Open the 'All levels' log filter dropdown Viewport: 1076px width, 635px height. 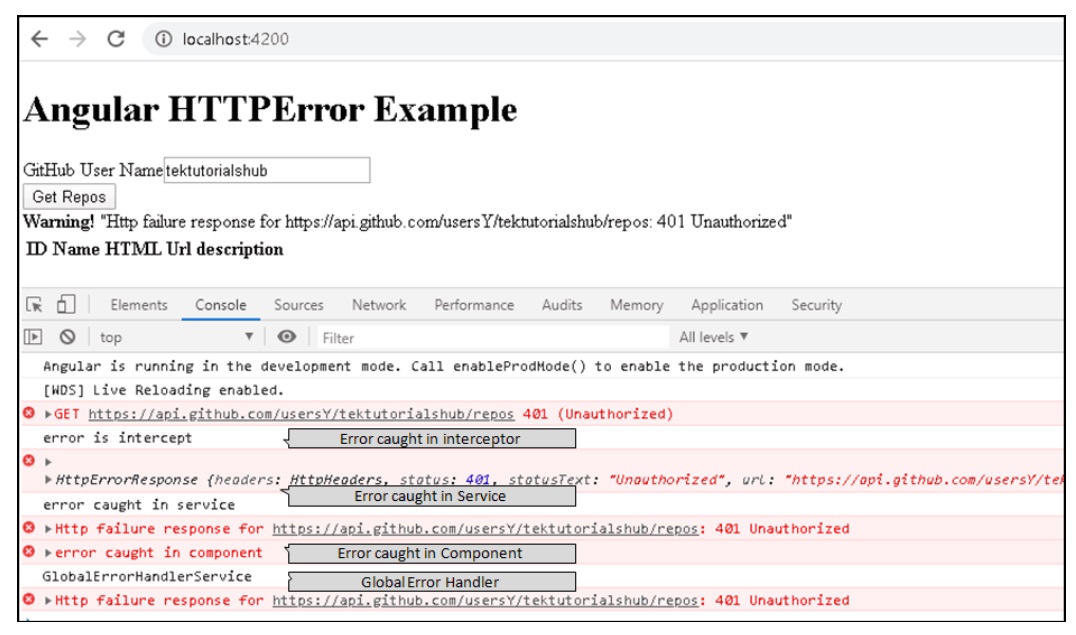pyautogui.click(x=713, y=338)
